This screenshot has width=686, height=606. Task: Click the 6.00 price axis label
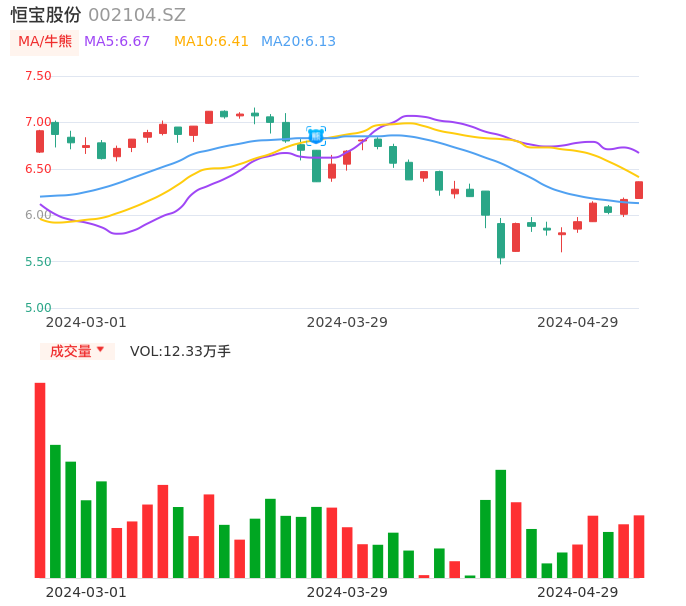pyautogui.click(x=38, y=215)
